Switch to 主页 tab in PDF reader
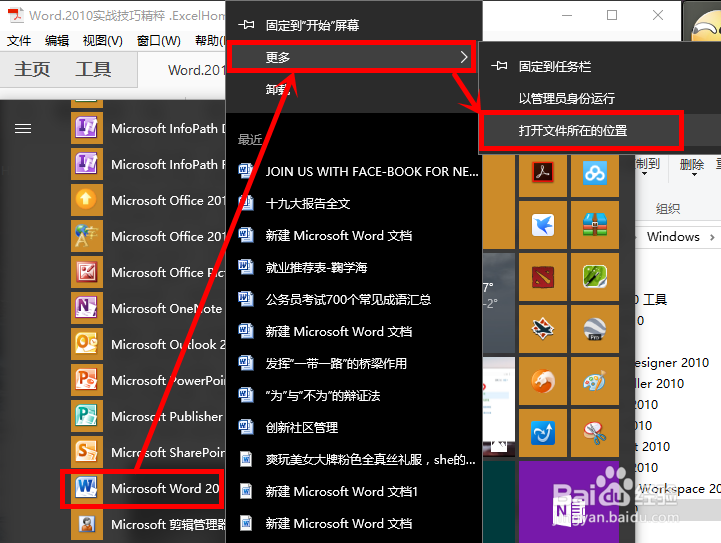 (32, 69)
